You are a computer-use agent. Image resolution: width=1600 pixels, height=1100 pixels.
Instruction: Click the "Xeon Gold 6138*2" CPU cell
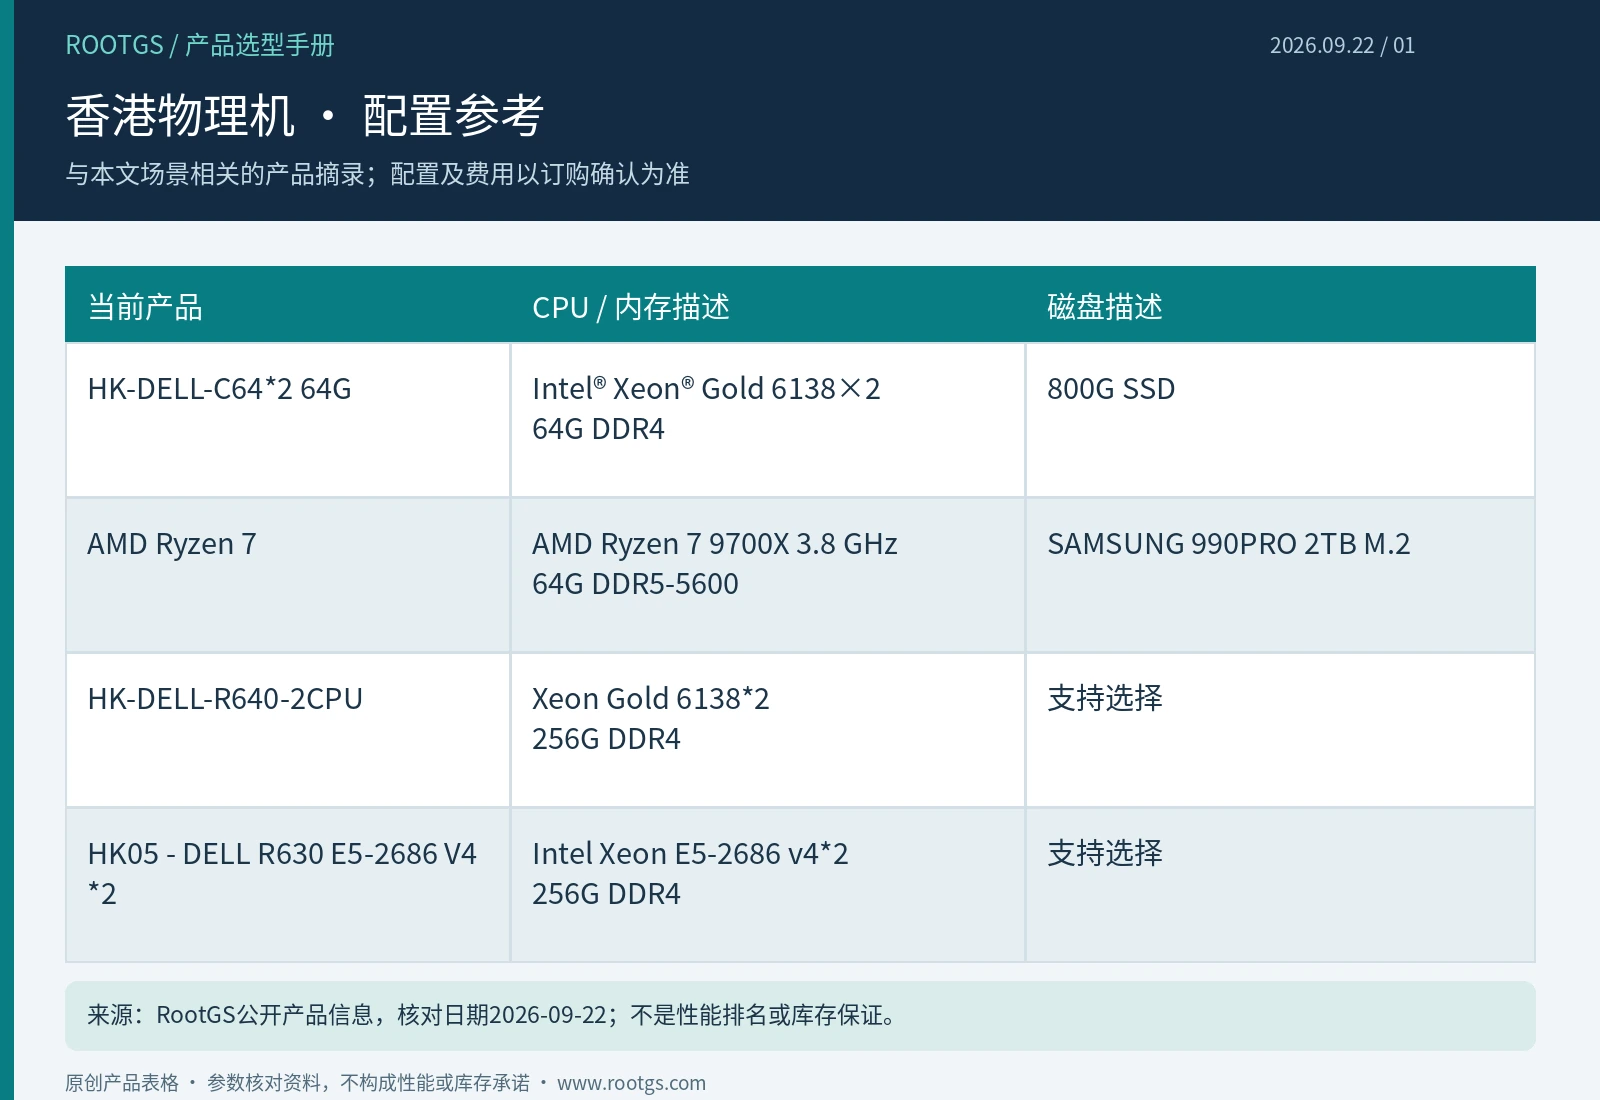pos(768,730)
